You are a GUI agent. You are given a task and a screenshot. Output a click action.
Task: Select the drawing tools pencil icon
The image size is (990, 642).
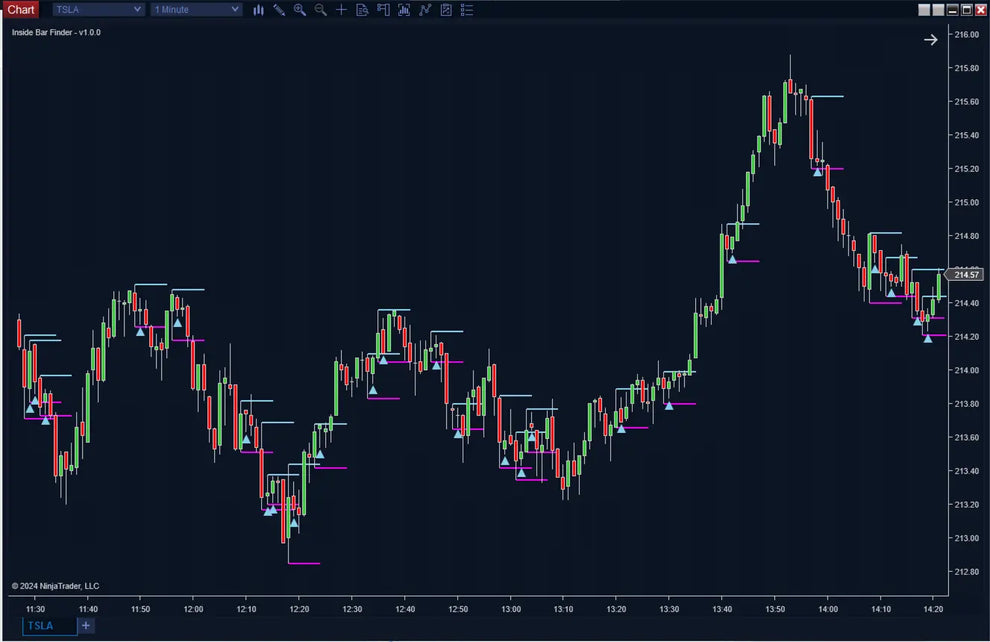[x=279, y=10]
